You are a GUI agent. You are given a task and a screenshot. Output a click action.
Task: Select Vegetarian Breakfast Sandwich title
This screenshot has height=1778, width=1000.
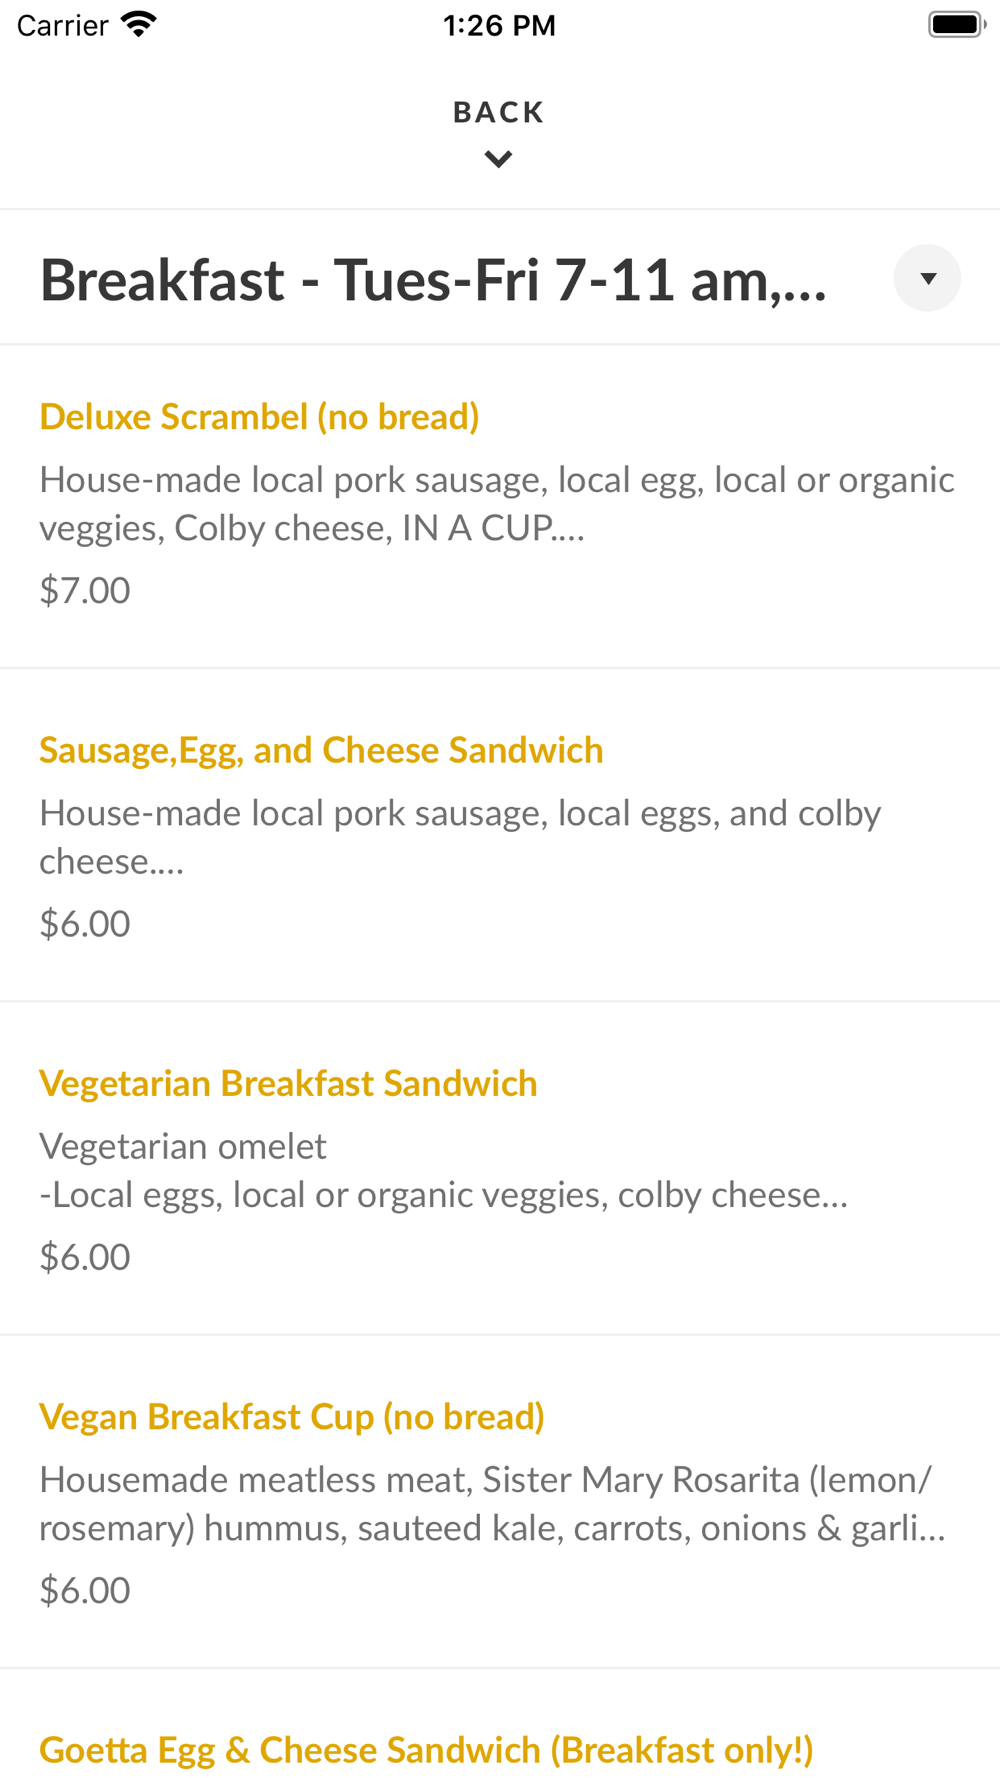[x=288, y=1083]
